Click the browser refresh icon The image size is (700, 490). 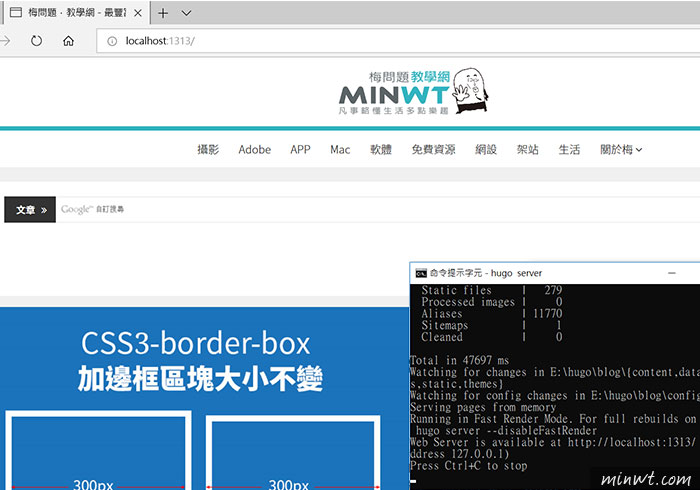coord(36,41)
